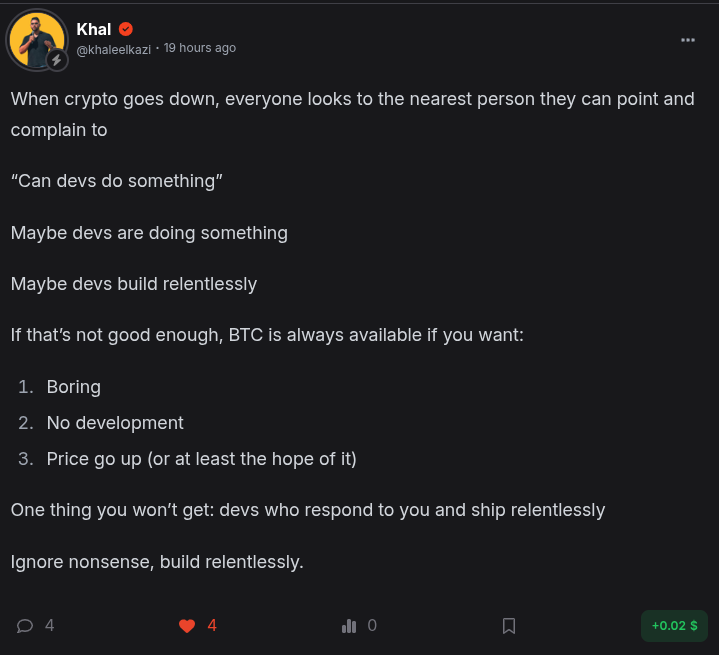This screenshot has width=719, height=655.
Task: Bookmark this post
Action: click(509, 626)
